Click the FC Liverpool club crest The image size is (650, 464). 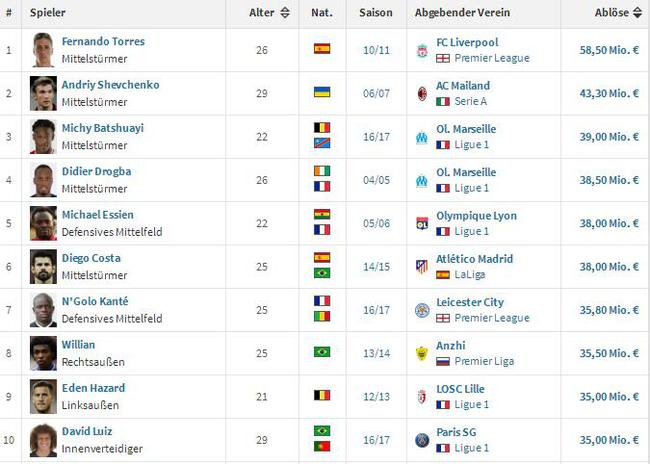tap(422, 50)
